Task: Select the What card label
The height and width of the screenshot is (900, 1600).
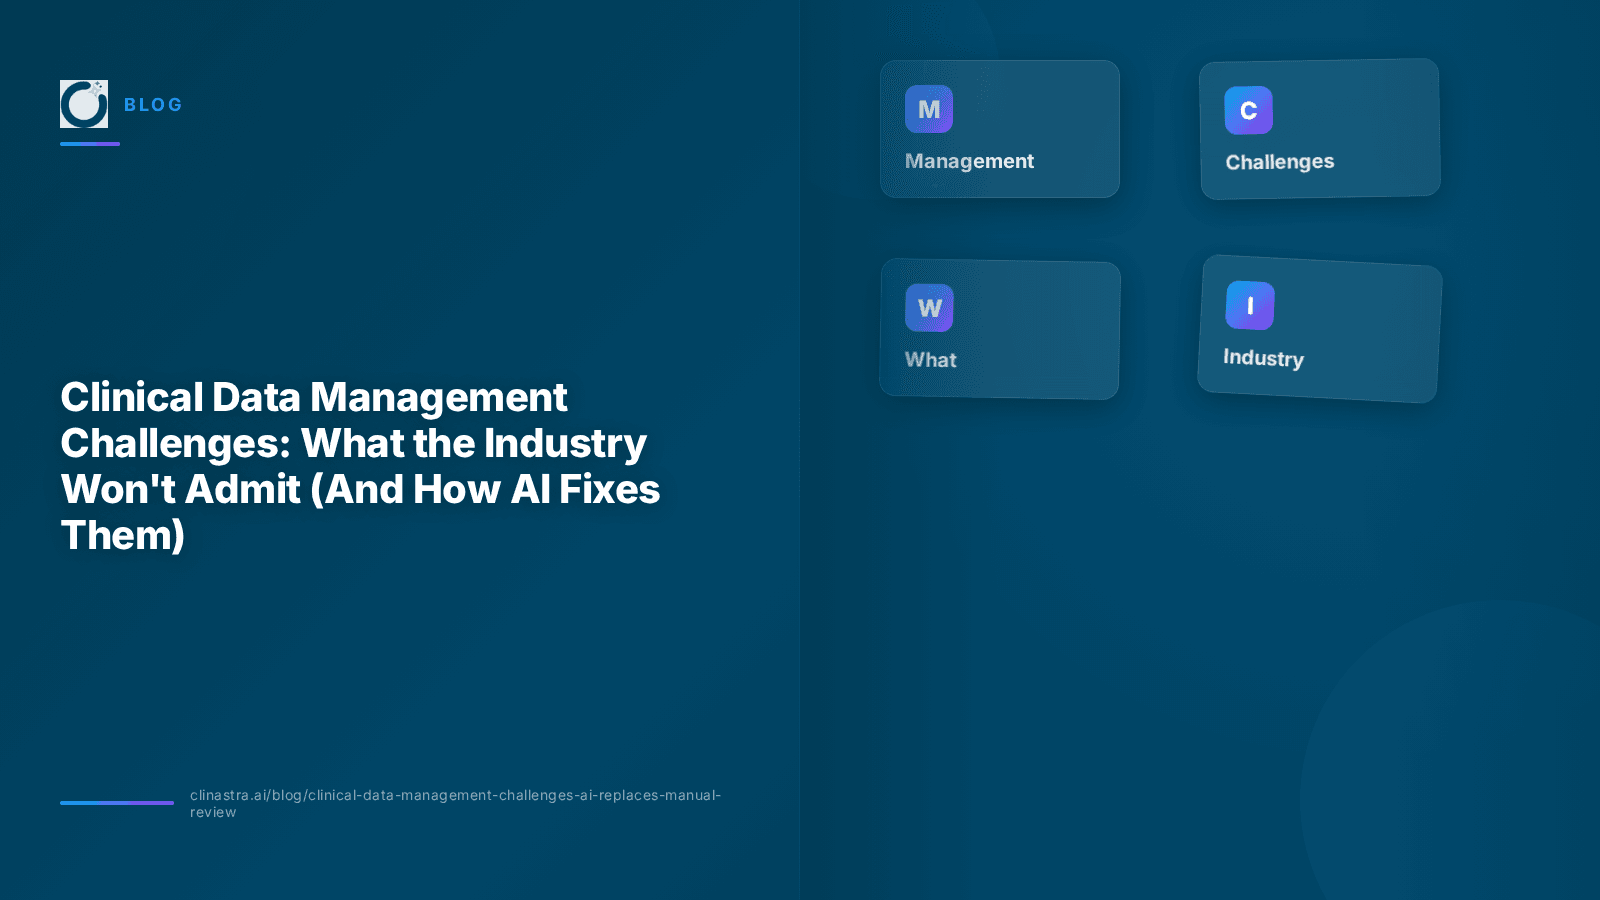Action: [931, 360]
